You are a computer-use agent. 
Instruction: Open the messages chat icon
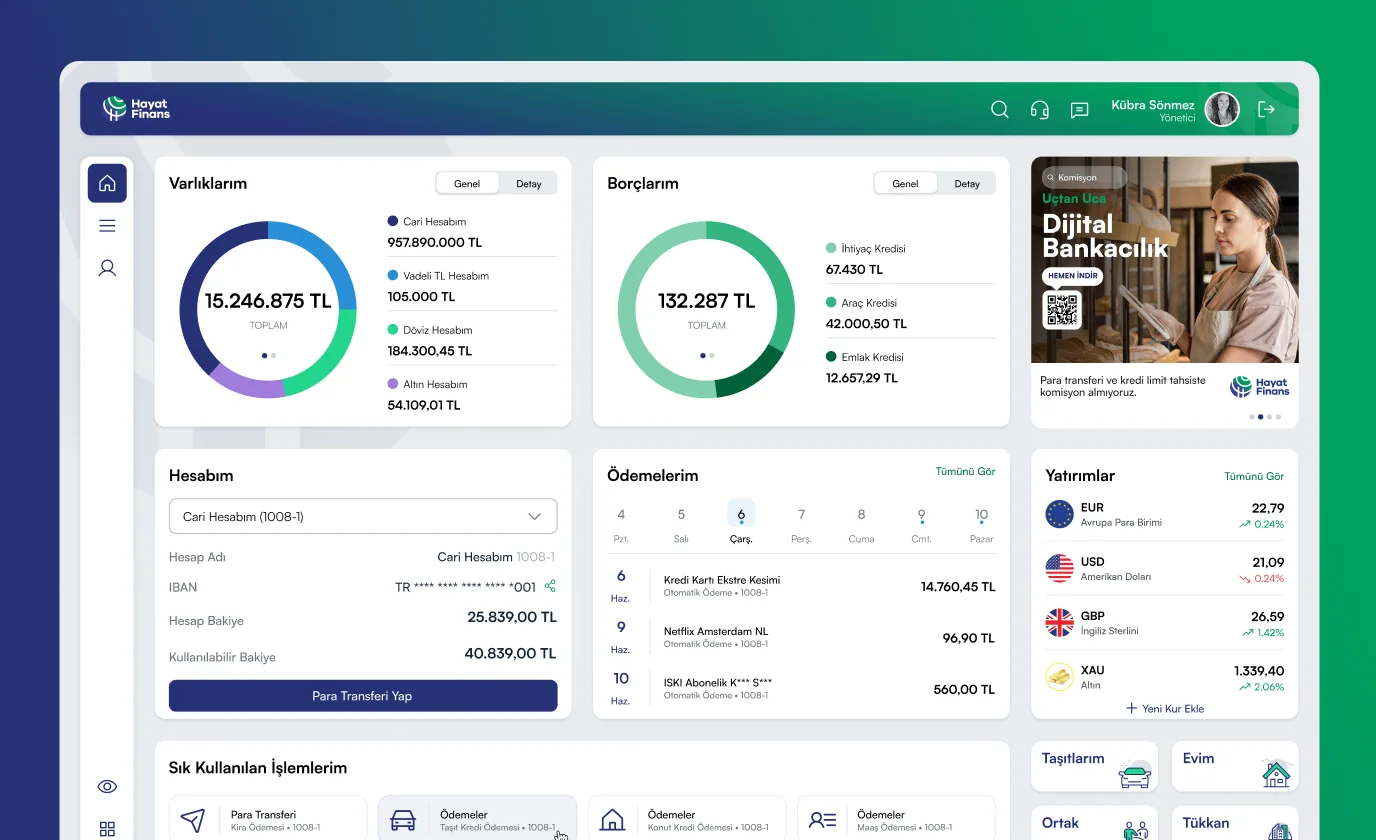[x=1079, y=110]
